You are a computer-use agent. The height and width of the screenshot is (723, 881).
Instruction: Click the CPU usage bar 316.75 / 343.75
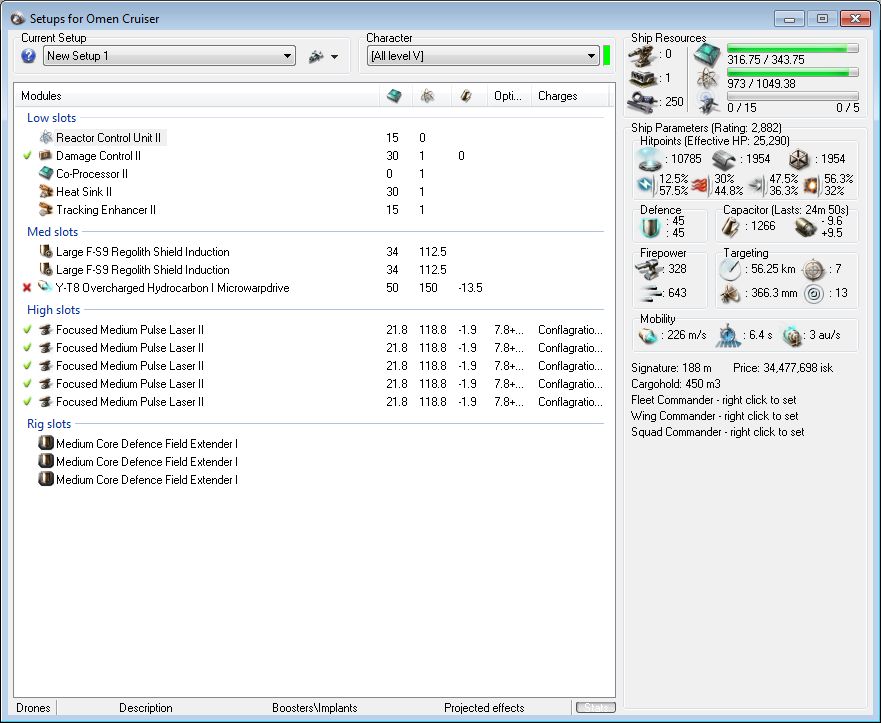pos(793,48)
